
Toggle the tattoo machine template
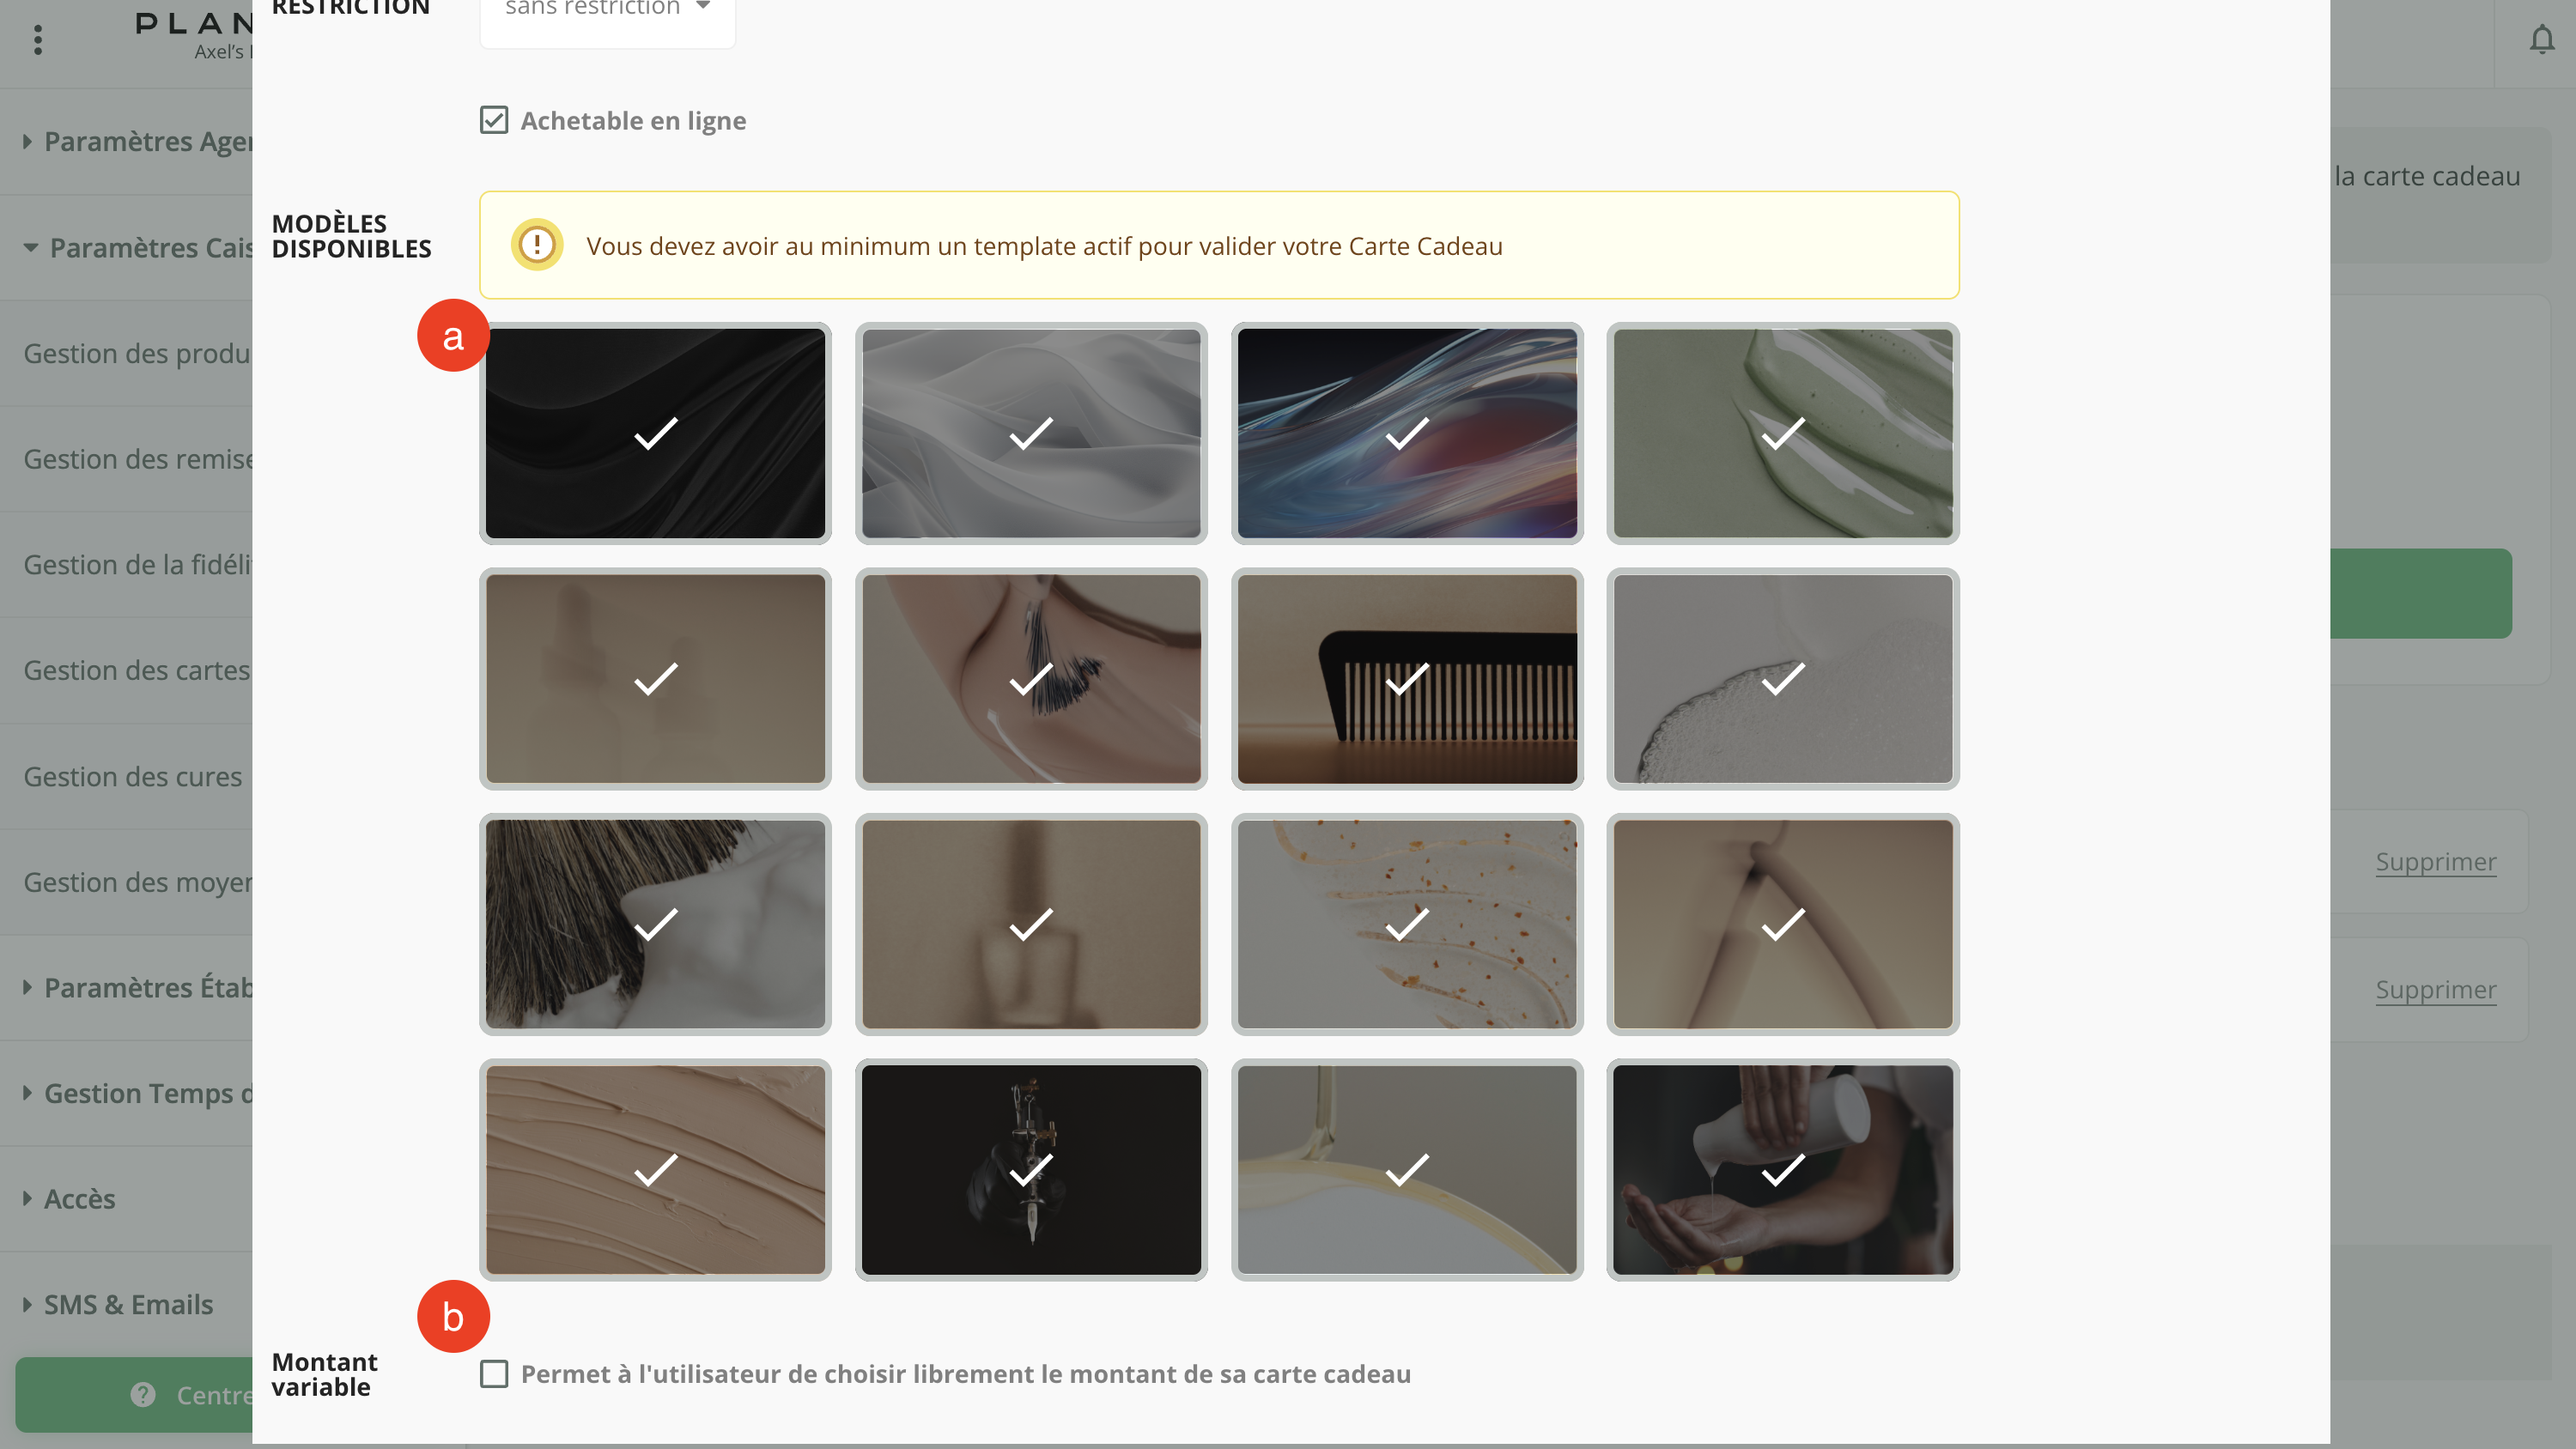pos(1031,1170)
